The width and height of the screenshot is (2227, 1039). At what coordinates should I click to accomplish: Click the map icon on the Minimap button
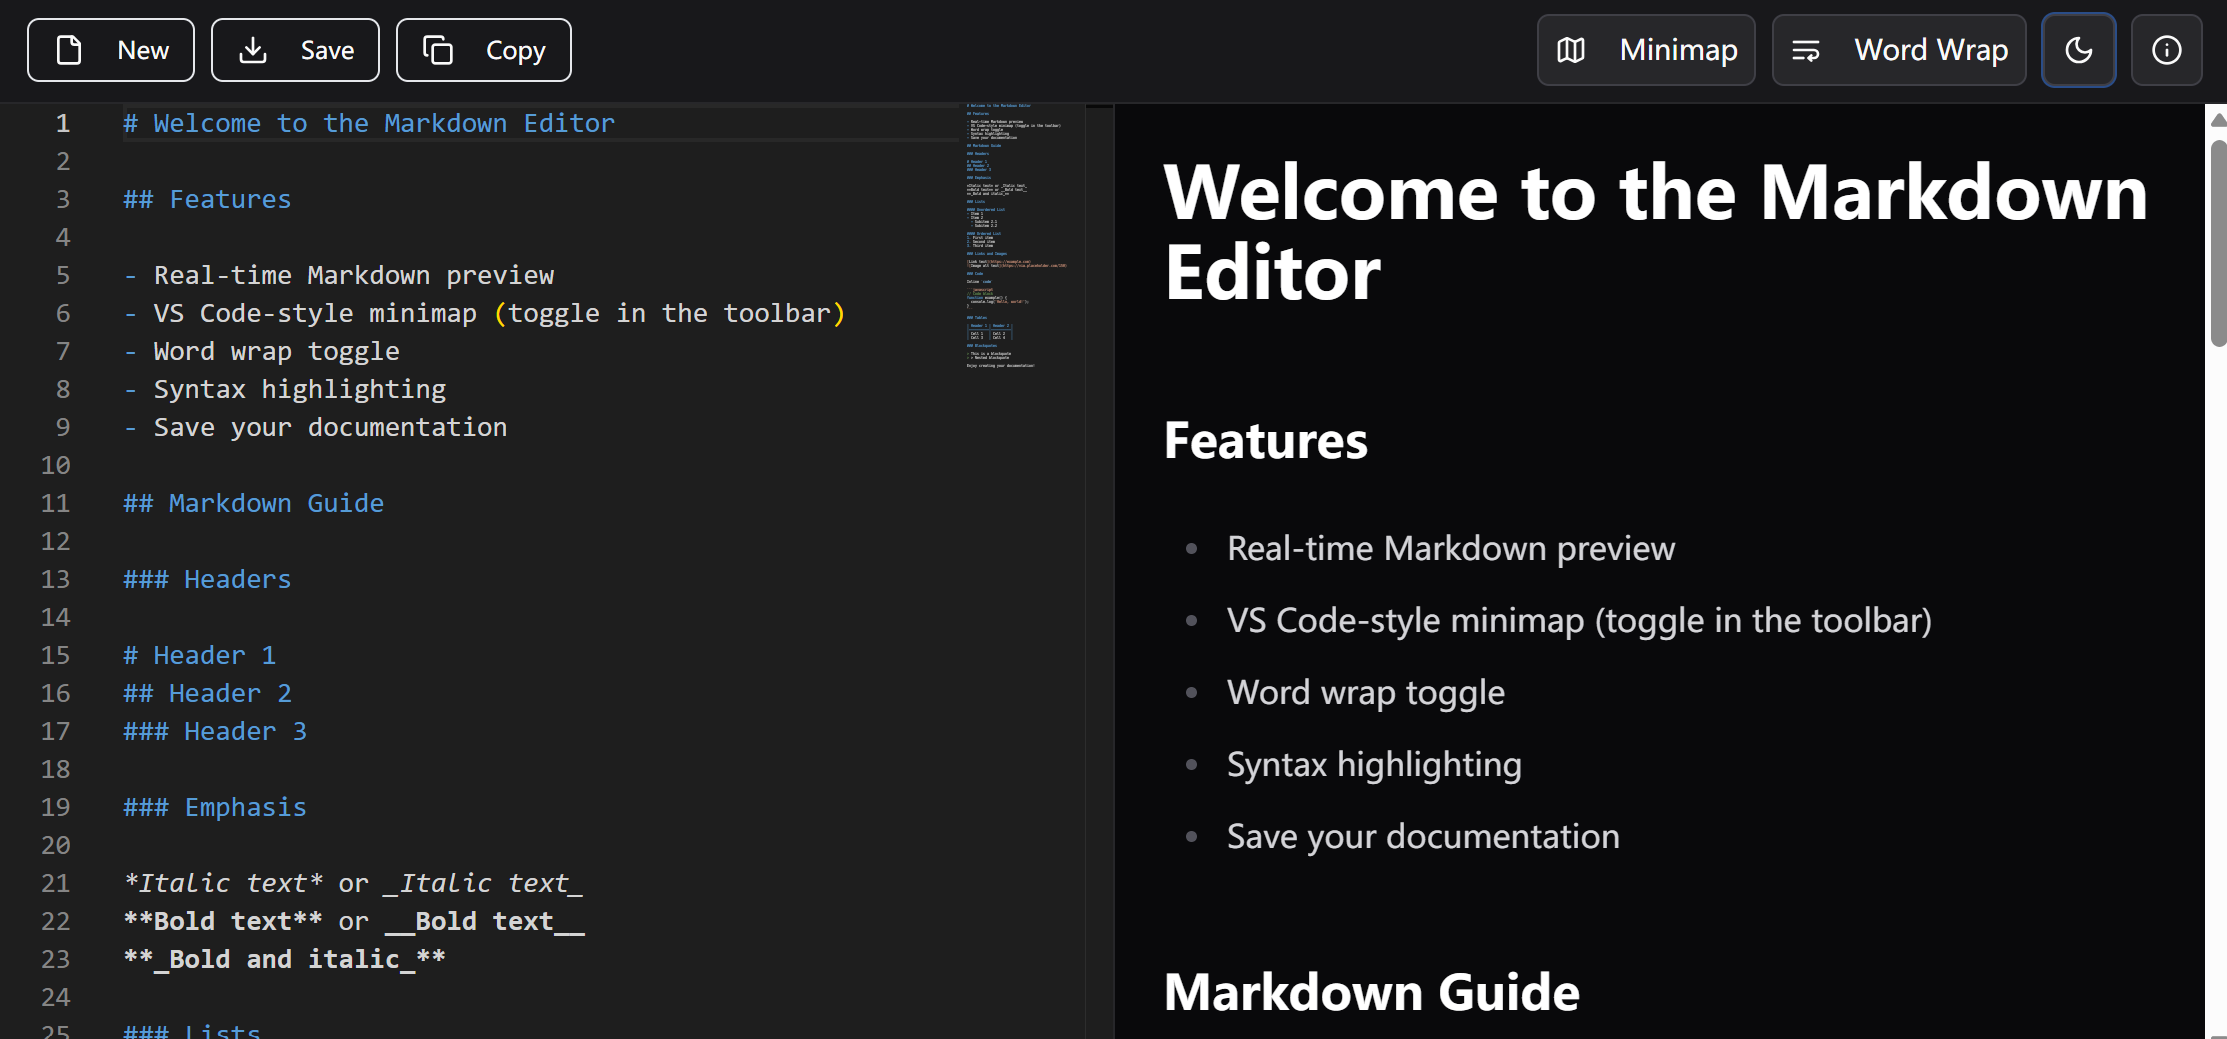[1571, 49]
